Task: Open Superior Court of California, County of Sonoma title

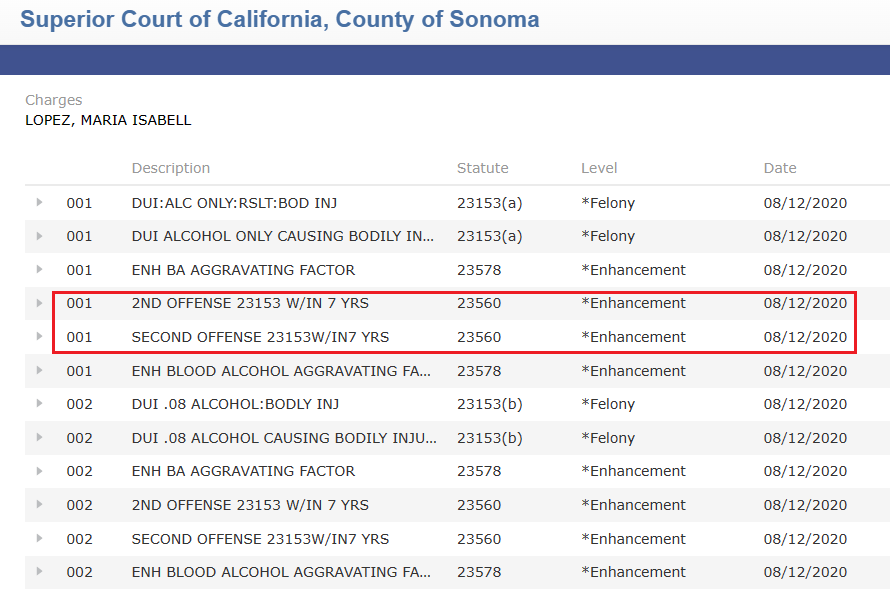Action: point(280,19)
